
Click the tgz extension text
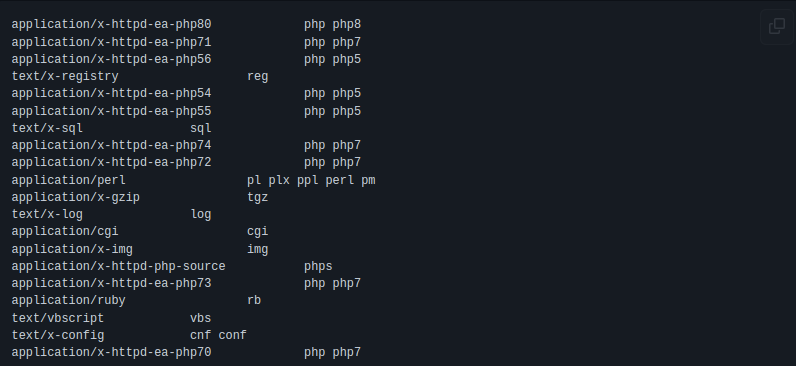257,197
